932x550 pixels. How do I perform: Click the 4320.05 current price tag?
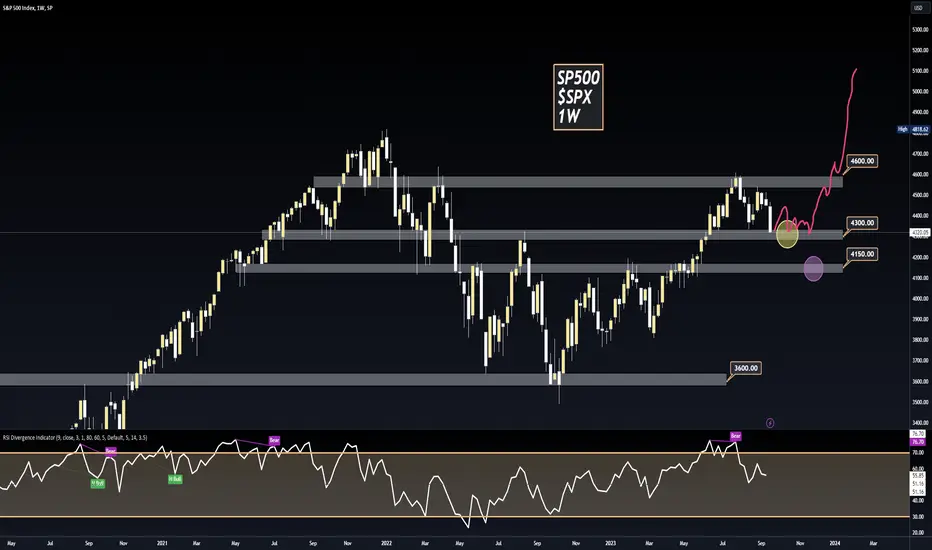click(x=920, y=233)
